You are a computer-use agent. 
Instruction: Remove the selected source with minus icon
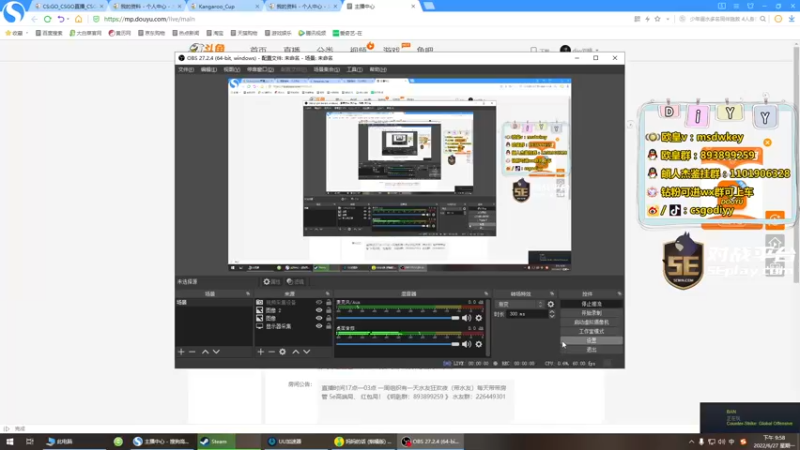click(x=271, y=352)
